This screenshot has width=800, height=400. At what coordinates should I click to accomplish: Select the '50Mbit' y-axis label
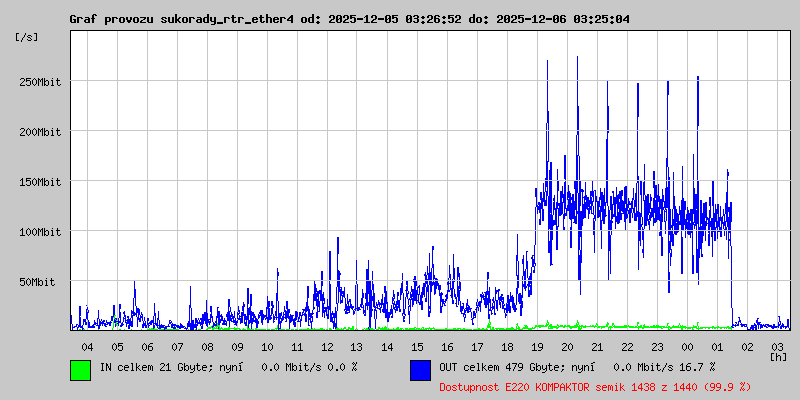coord(37,282)
